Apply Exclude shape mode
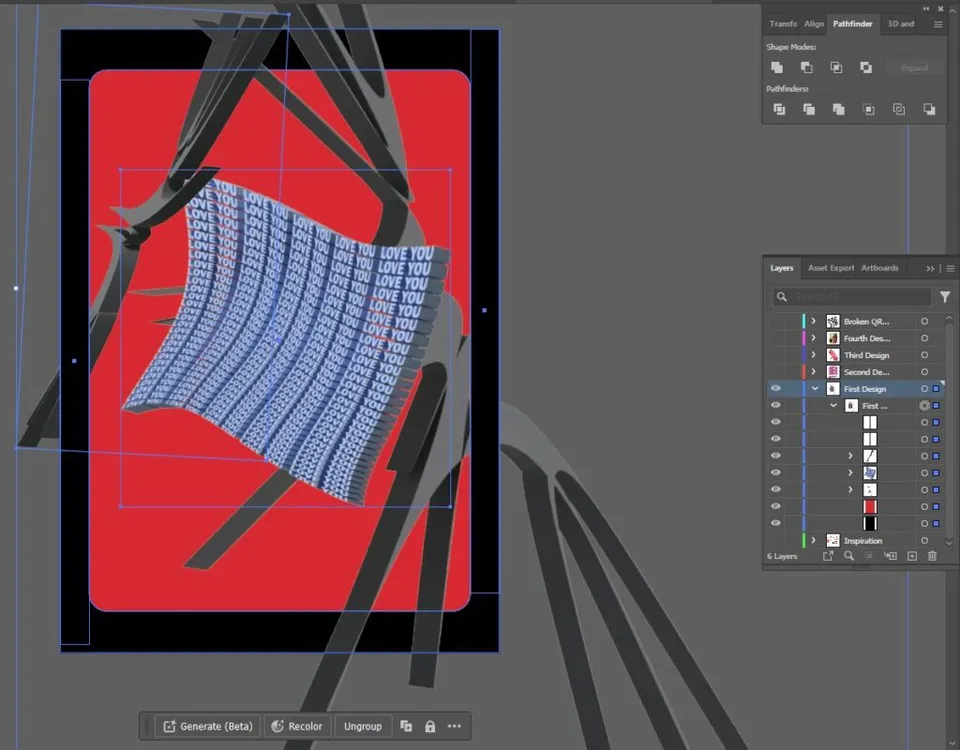Image resolution: width=960 pixels, height=750 pixels. (866, 68)
